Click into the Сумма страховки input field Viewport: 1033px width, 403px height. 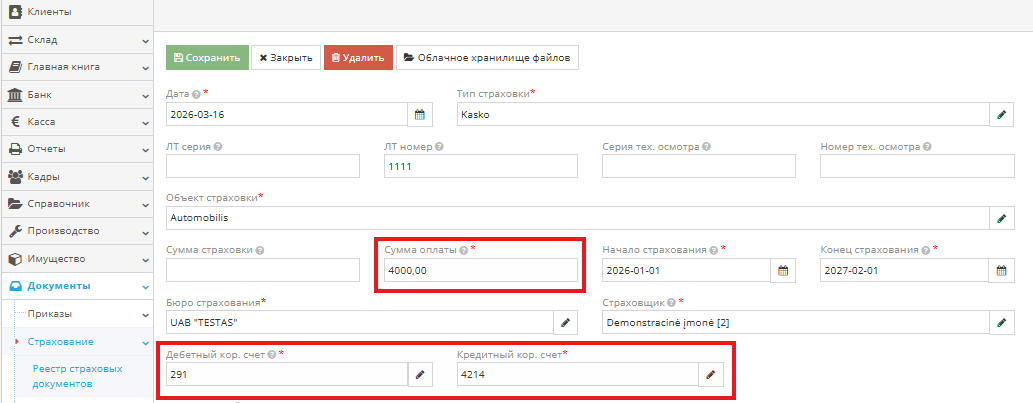coord(263,270)
